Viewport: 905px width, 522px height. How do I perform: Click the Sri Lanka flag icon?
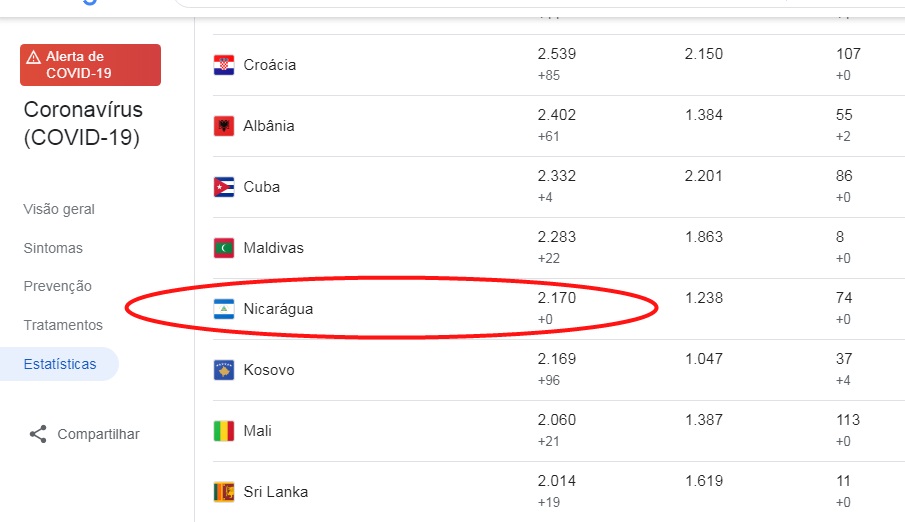(224, 492)
